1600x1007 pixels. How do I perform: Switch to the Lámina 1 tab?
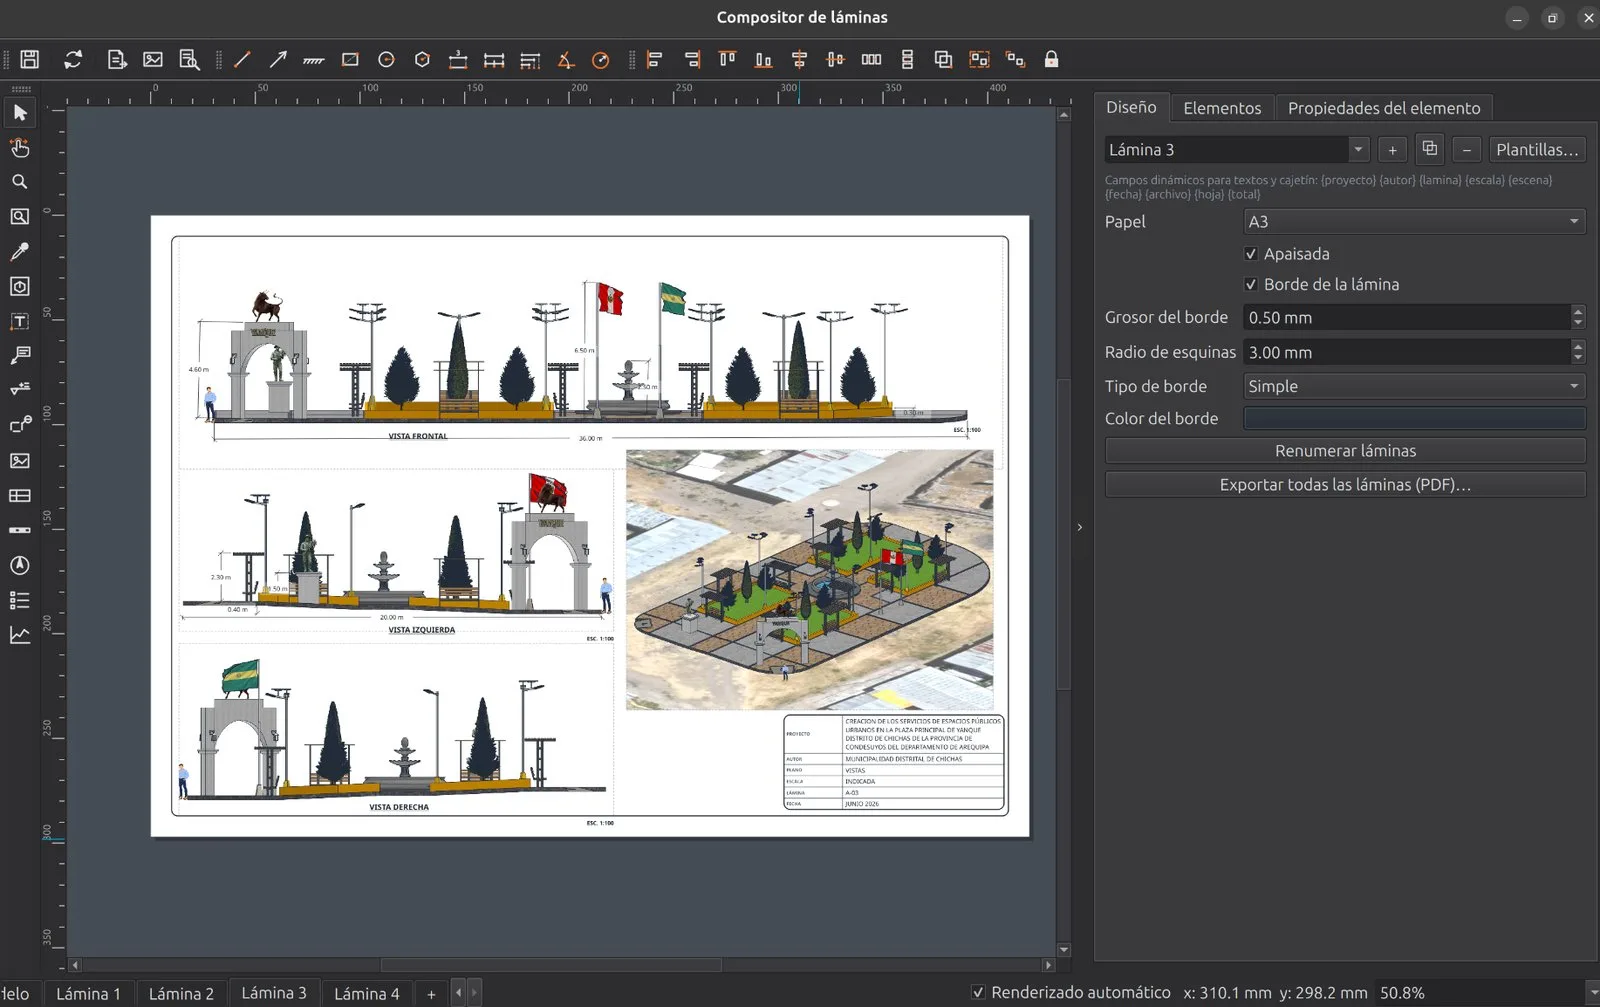(x=88, y=993)
